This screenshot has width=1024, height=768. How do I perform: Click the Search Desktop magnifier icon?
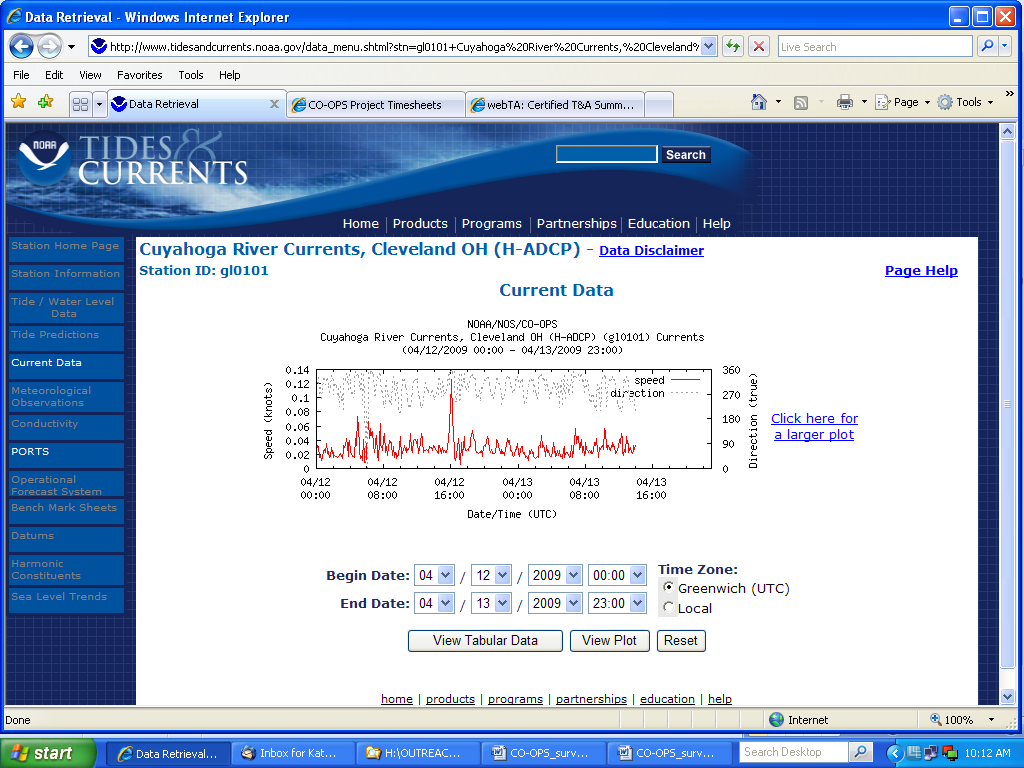pos(860,752)
